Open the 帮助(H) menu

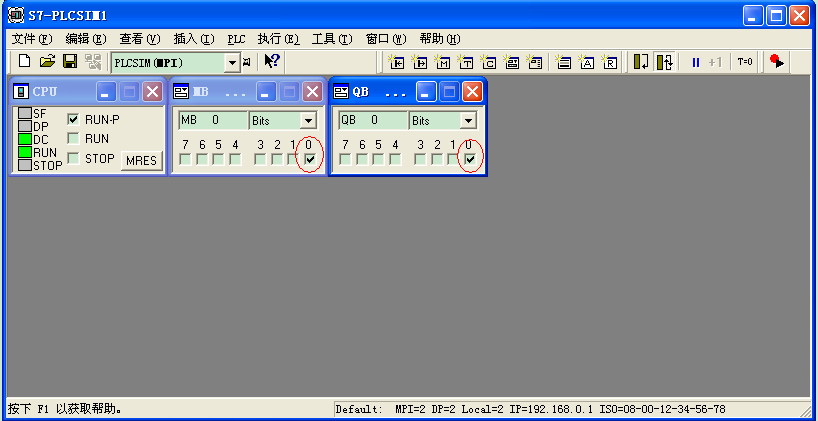440,39
